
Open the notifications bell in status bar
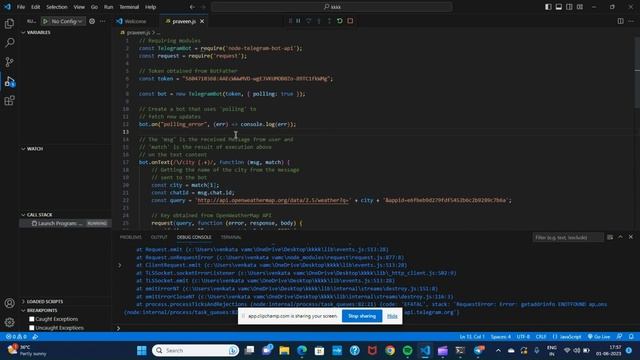[631, 337]
